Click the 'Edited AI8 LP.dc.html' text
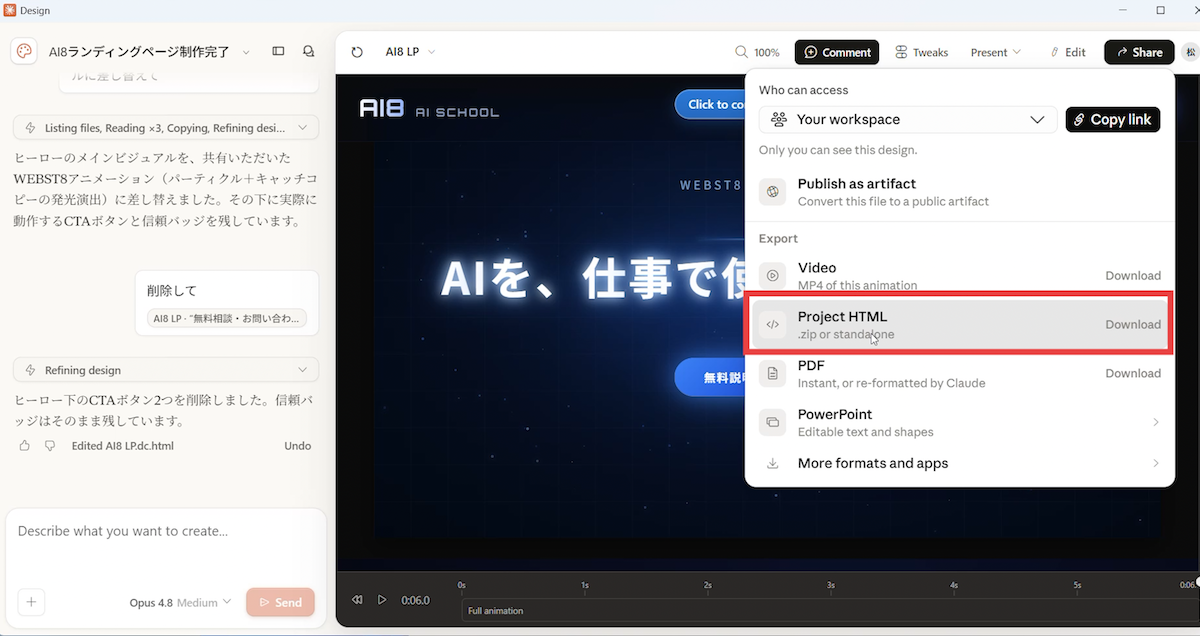Screen dimensions: 1200x636 [x=123, y=445]
